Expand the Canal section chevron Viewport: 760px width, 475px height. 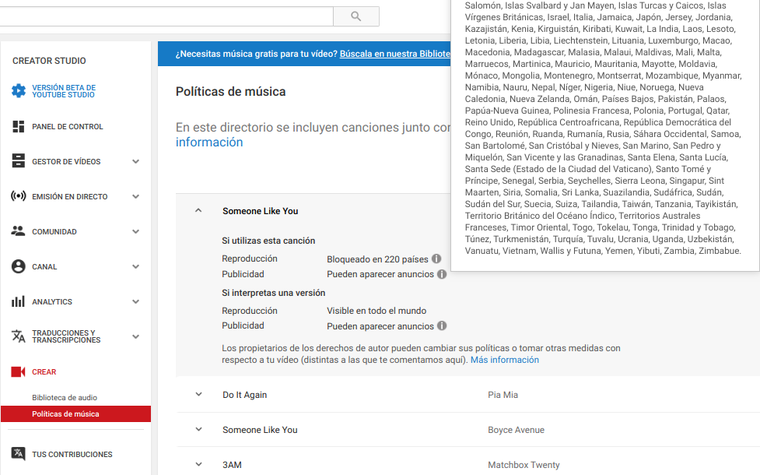pos(136,267)
